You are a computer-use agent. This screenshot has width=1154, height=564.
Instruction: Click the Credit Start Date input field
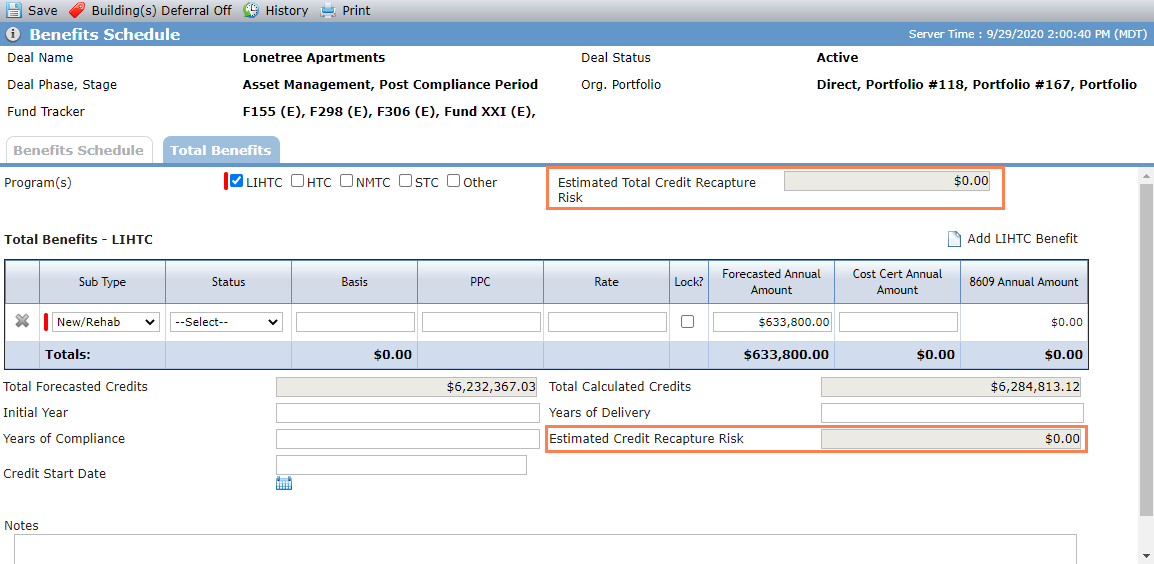pos(401,465)
